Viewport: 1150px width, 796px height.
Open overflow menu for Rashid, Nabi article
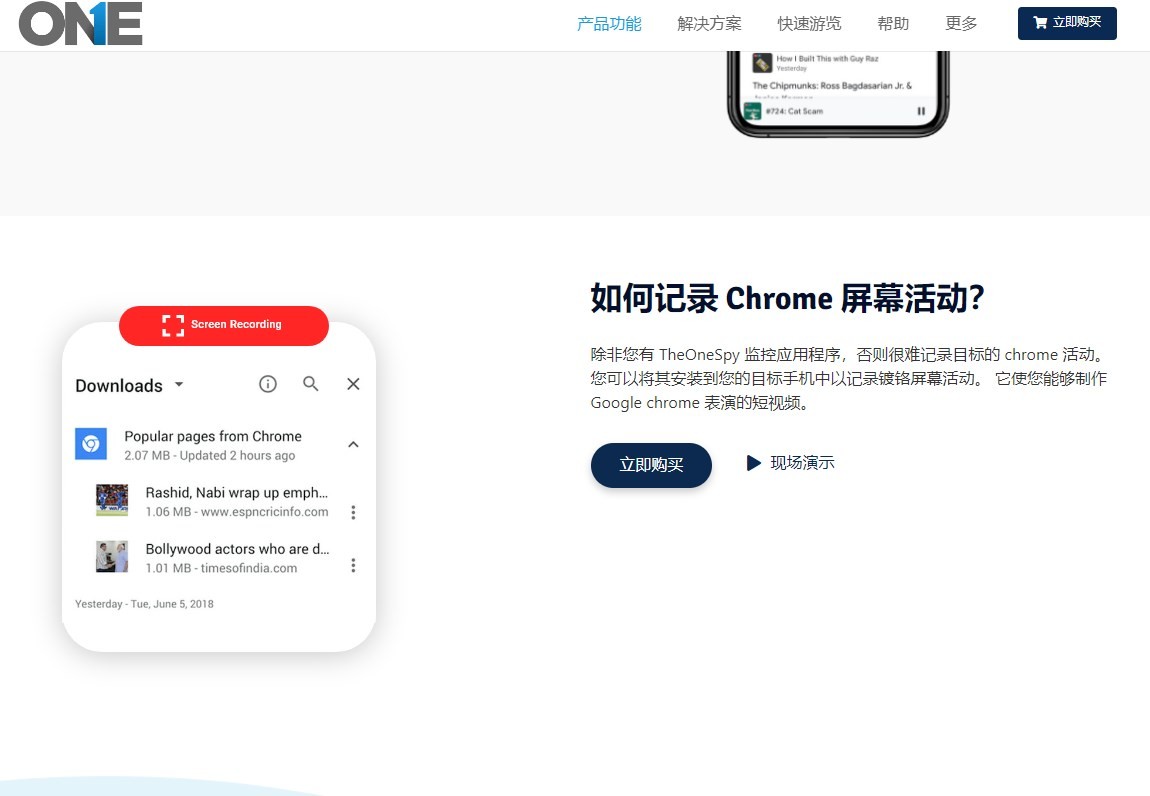[353, 512]
